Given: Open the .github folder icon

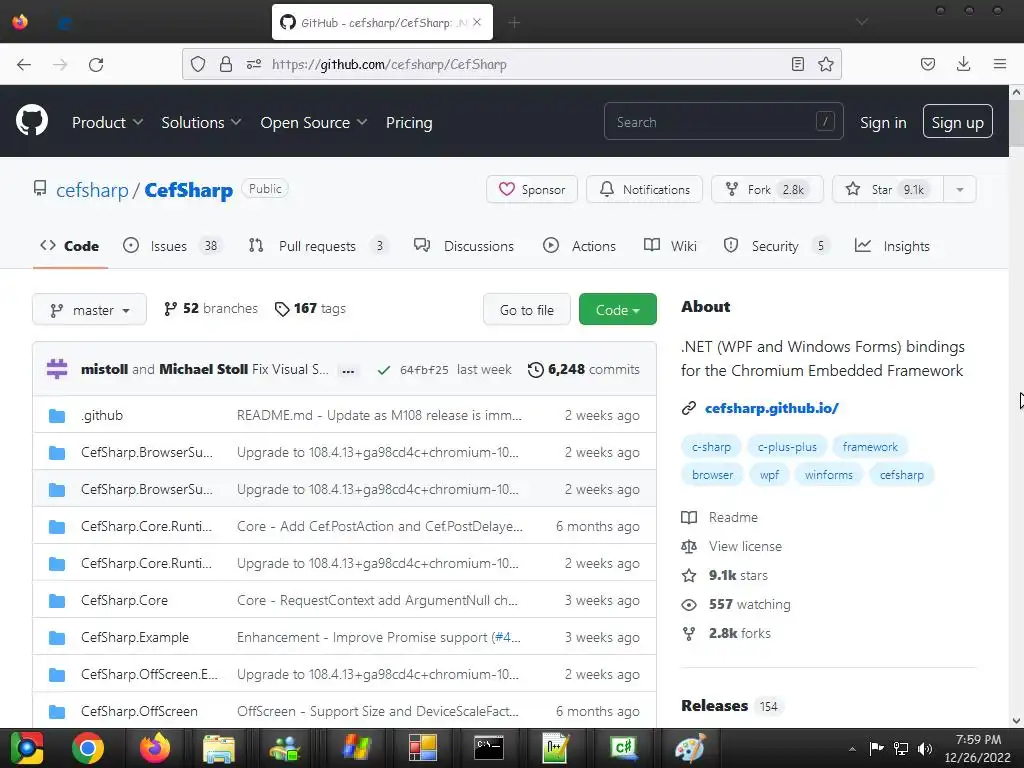Looking at the screenshot, I should tap(57, 415).
